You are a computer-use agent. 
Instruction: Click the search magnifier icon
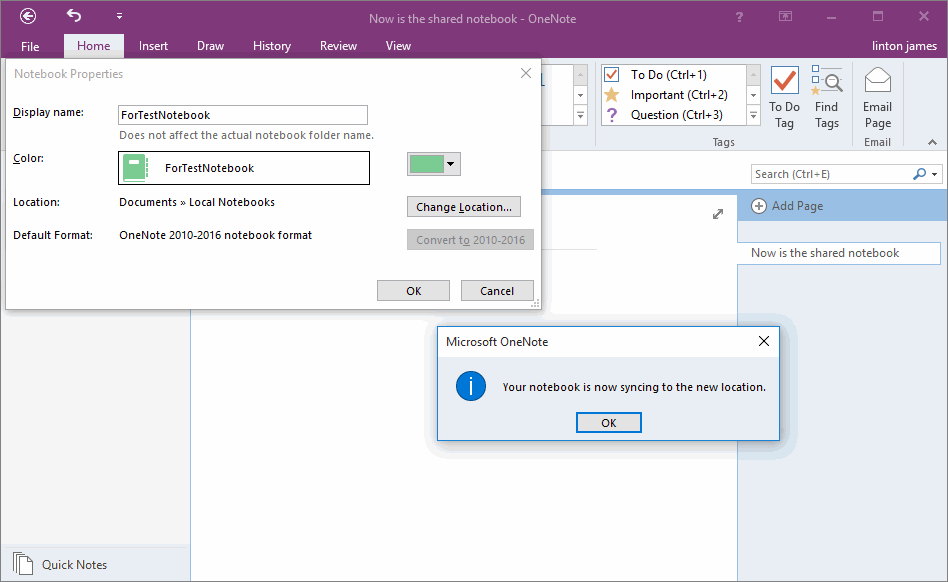pos(919,173)
